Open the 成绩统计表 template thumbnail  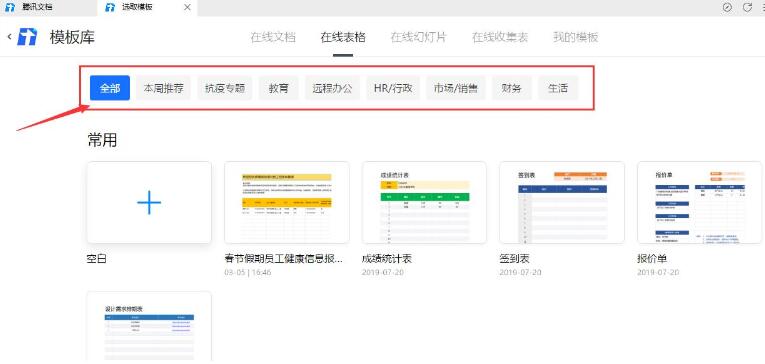[x=424, y=202]
